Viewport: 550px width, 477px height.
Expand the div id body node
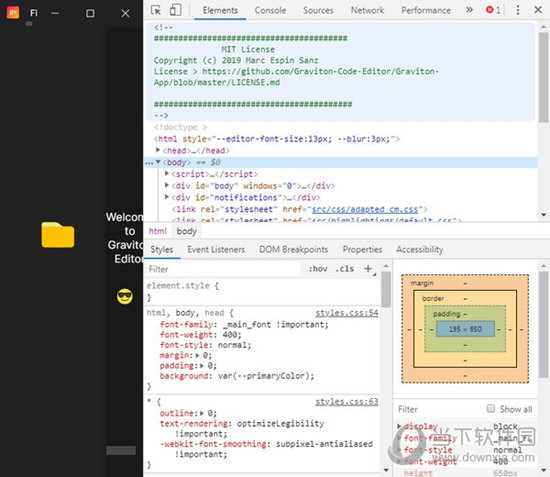pyautogui.click(x=167, y=185)
